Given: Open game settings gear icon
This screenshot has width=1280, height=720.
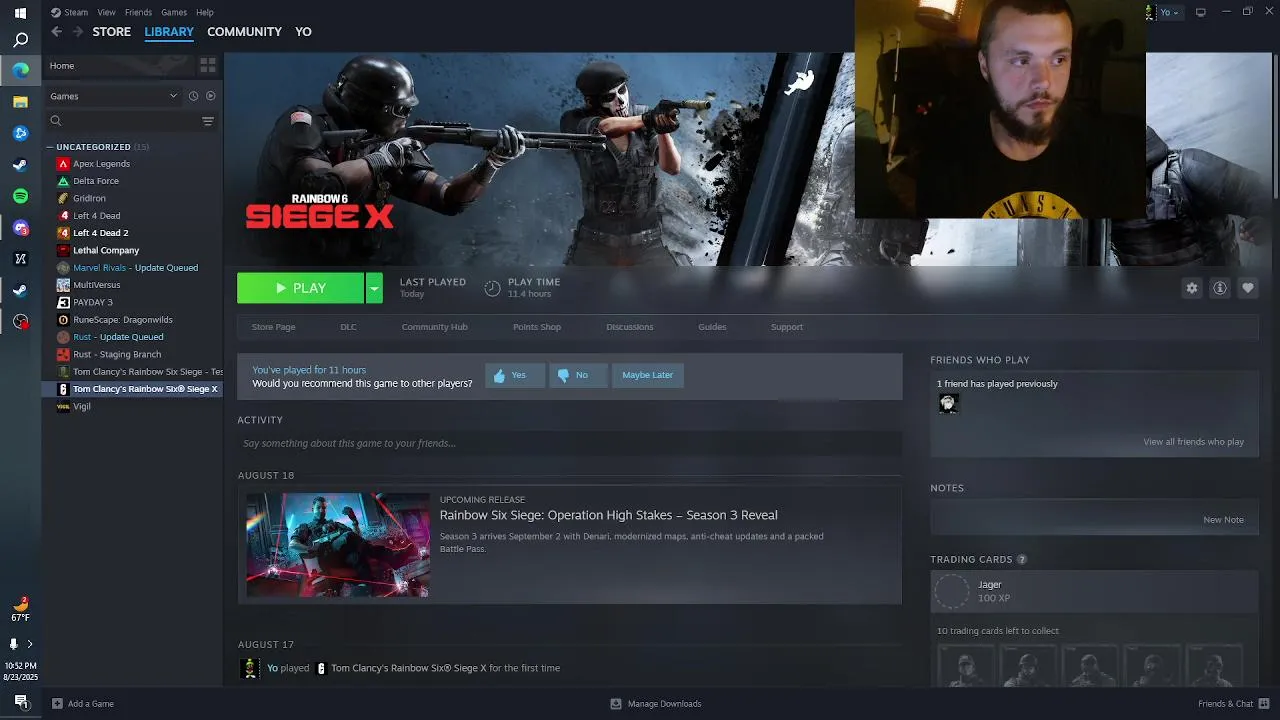Looking at the screenshot, I should 1191,288.
